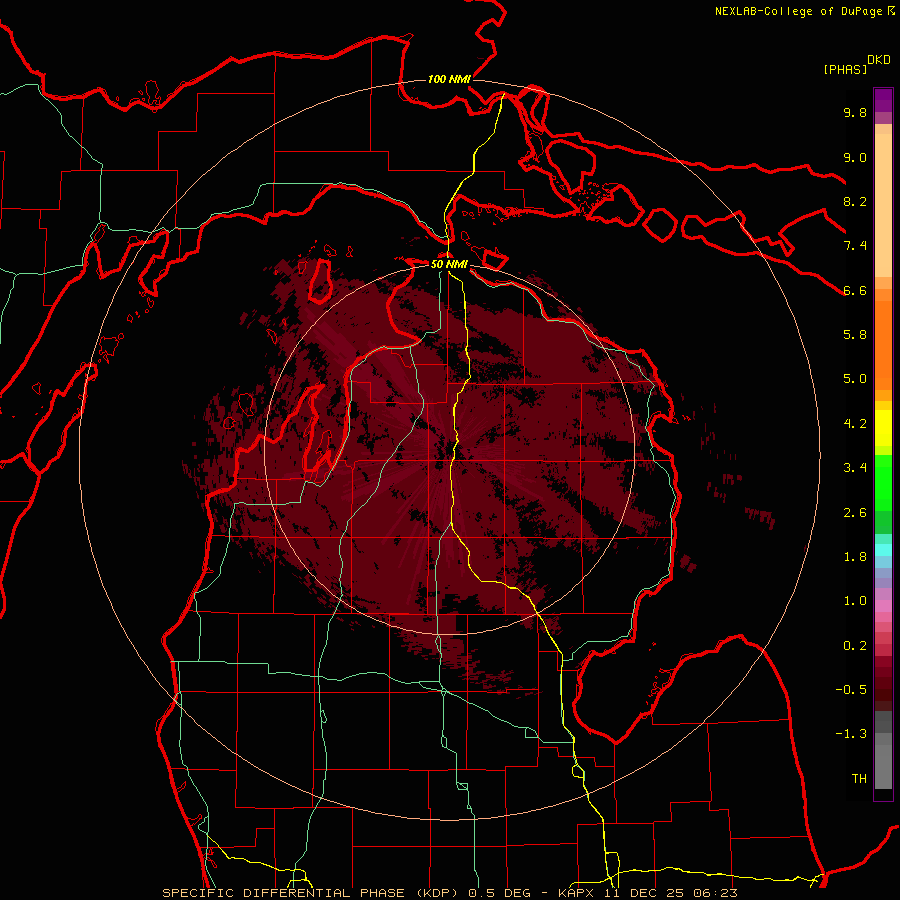900x900 pixels.
Task: Click the SPECIFIC DIFFERENTIAL PHASE (KDP) caption
Action: [311, 893]
